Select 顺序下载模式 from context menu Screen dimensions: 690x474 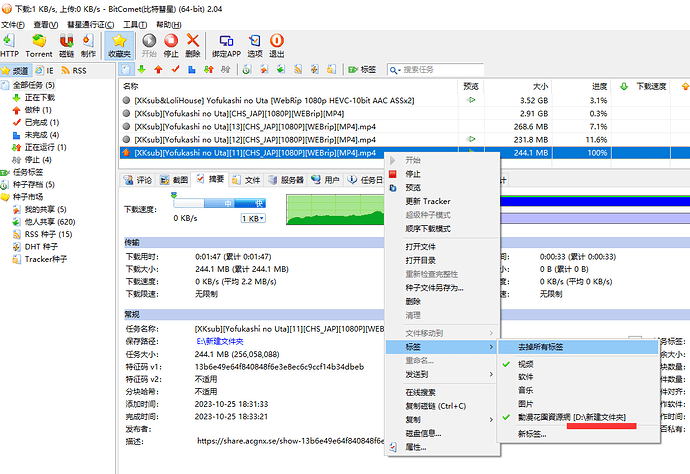point(428,229)
